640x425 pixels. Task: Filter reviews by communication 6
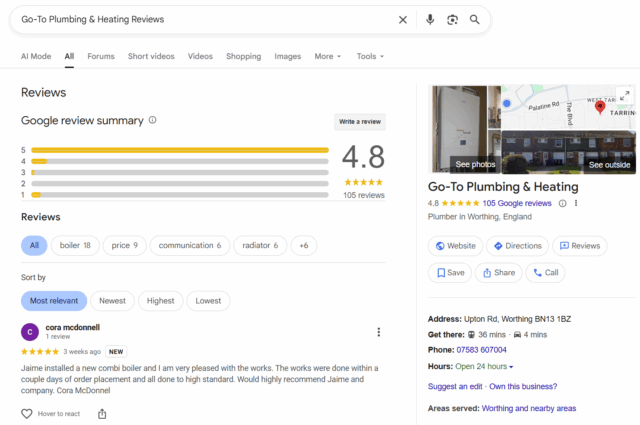pos(190,245)
